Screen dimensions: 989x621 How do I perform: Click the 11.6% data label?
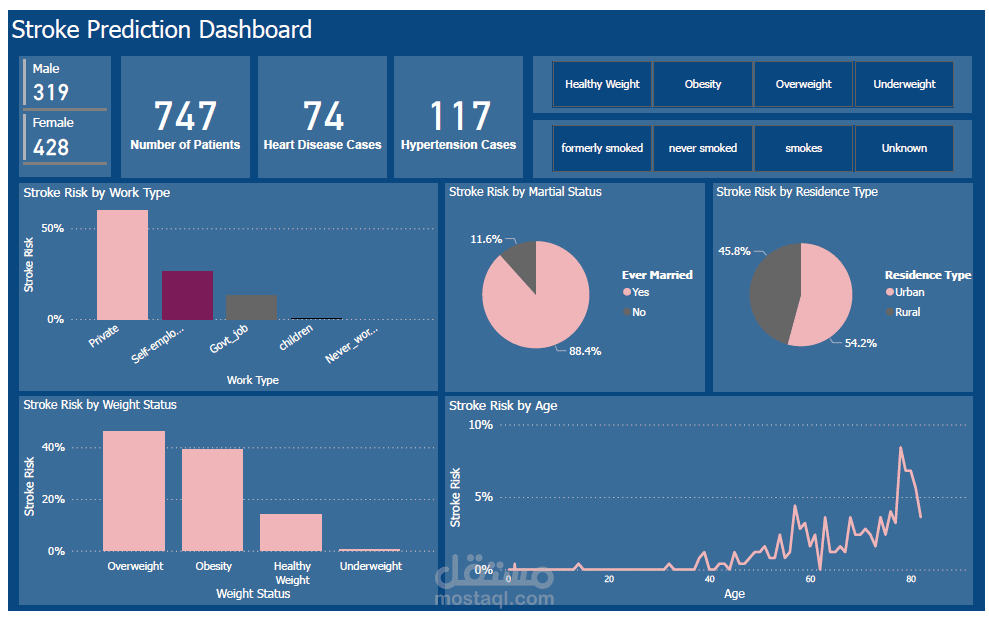coord(486,239)
